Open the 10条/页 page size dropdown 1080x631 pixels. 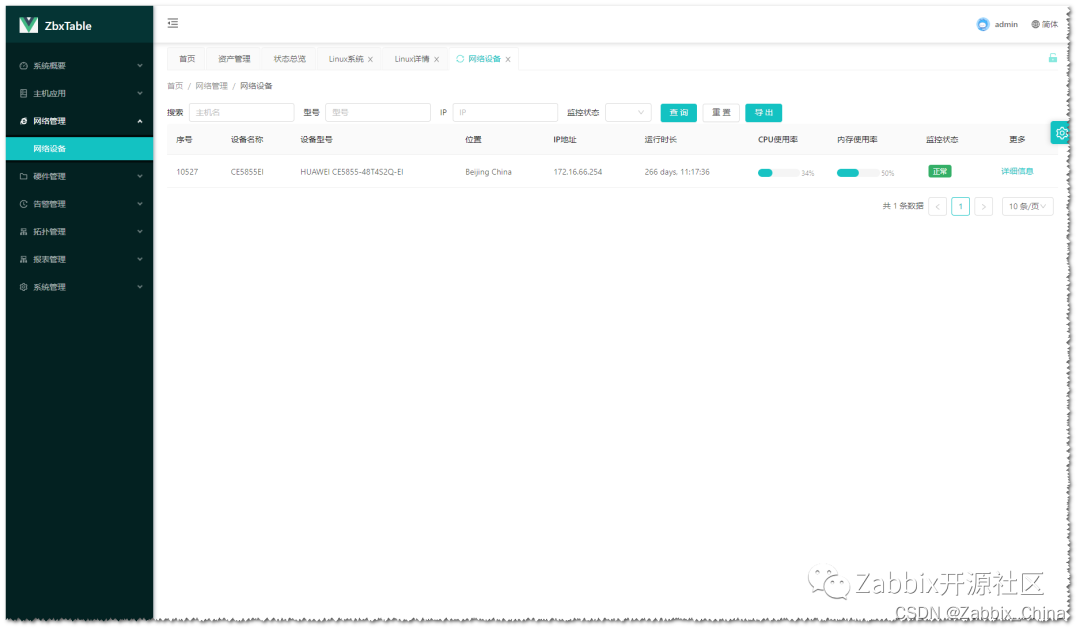[1027, 205]
